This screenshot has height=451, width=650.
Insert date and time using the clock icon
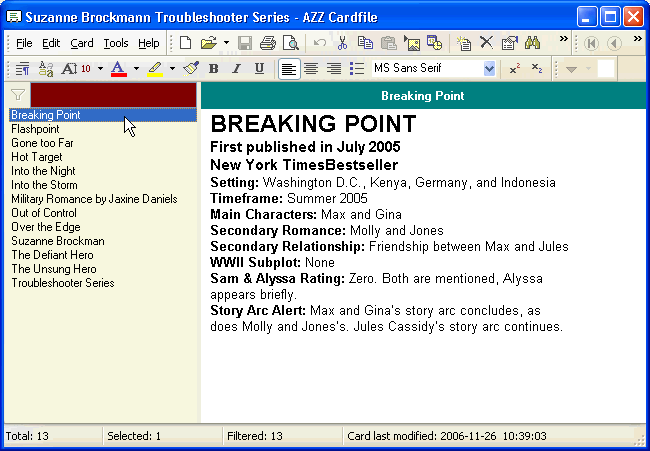coord(434,43)
